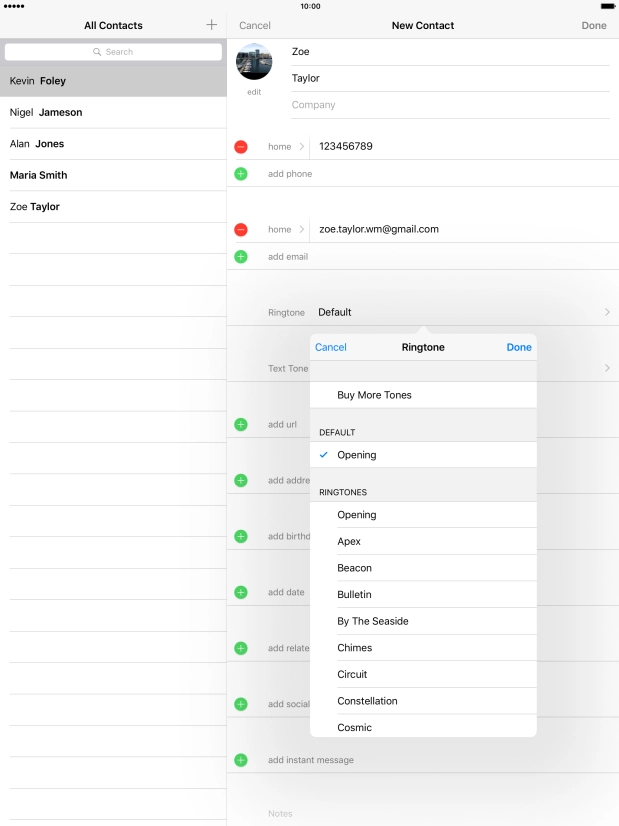619x826 pixels.
Task: Tap the contact photo thumbnail
Action: coord(254,62)
